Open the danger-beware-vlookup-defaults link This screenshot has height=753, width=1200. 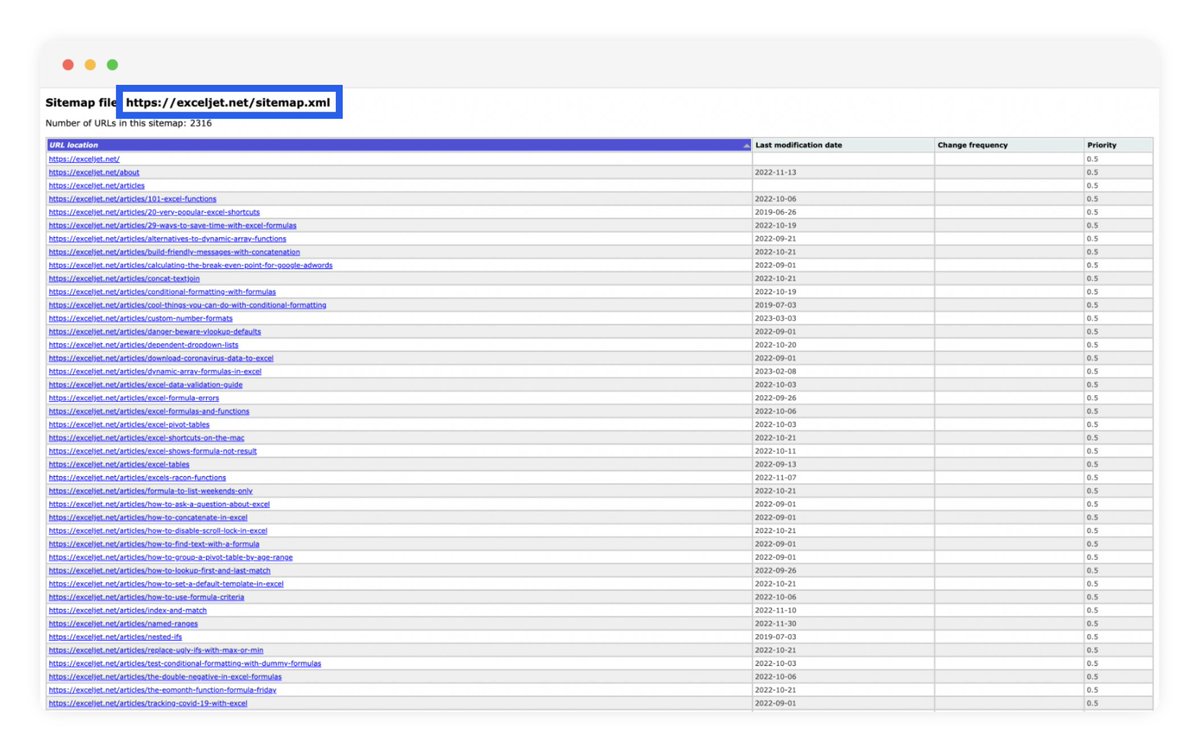pyautogui.click(x=155, y=331)
